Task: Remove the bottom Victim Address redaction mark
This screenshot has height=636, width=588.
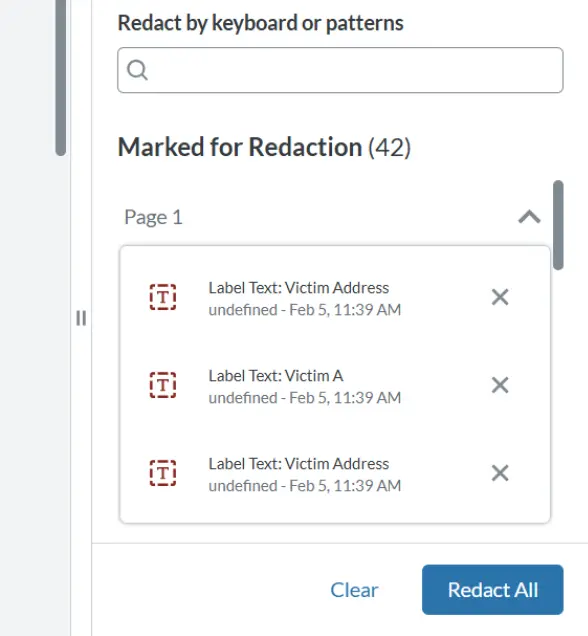Action: pos(500,473)
